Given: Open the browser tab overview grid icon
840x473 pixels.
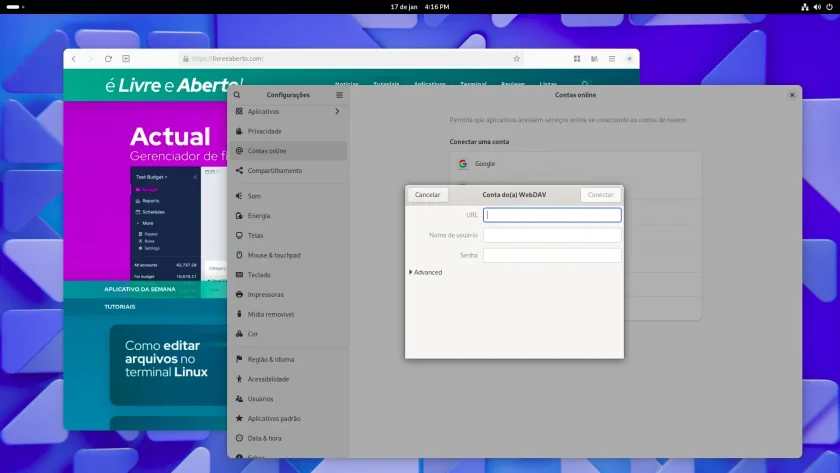Looking at the screenshot, I should 577,59.
